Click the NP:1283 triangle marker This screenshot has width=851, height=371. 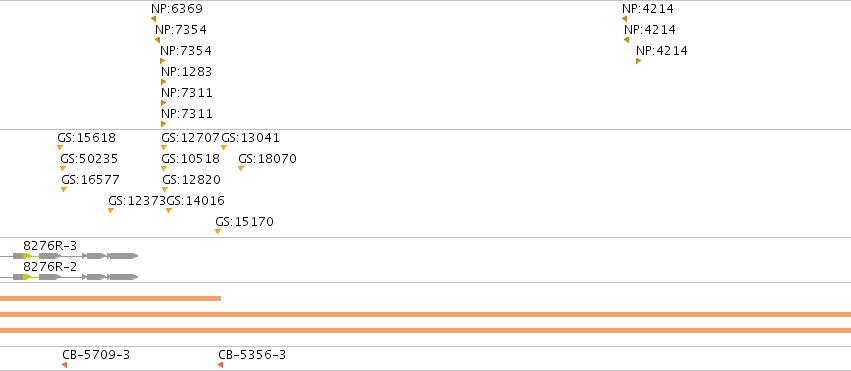coord(163,82)
